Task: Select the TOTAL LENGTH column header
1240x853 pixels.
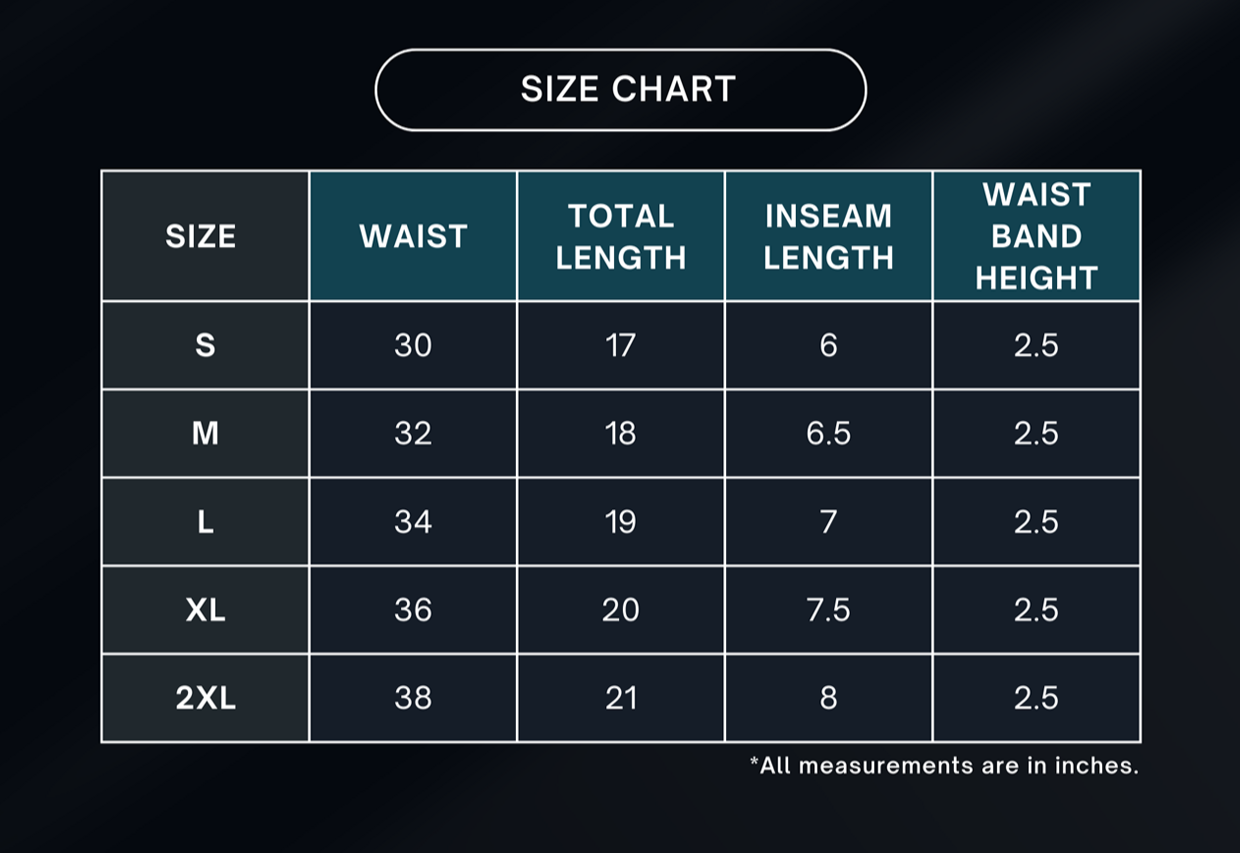Action: tap(621, 237)
